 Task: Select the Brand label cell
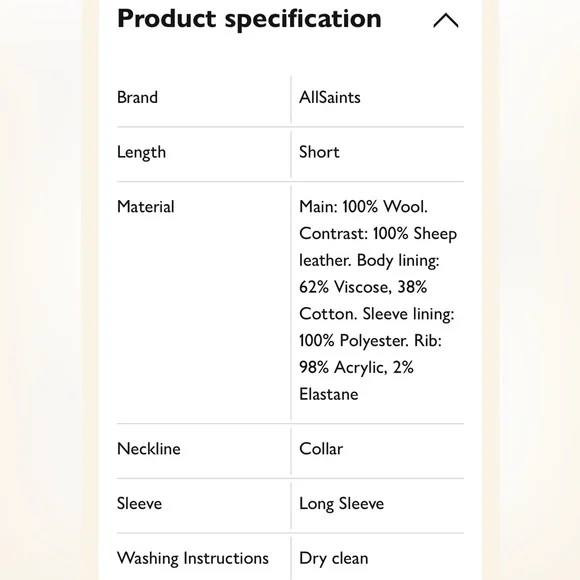coord(137,98)
